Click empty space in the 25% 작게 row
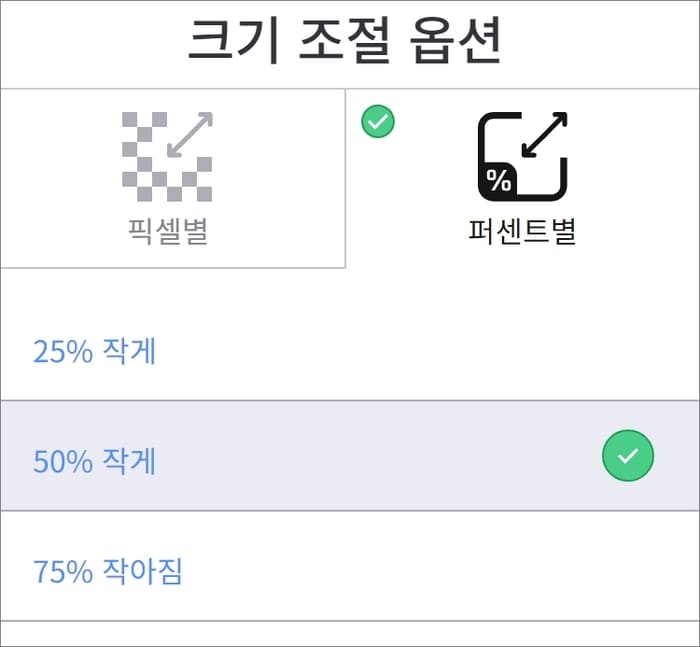 click(402, 351)
